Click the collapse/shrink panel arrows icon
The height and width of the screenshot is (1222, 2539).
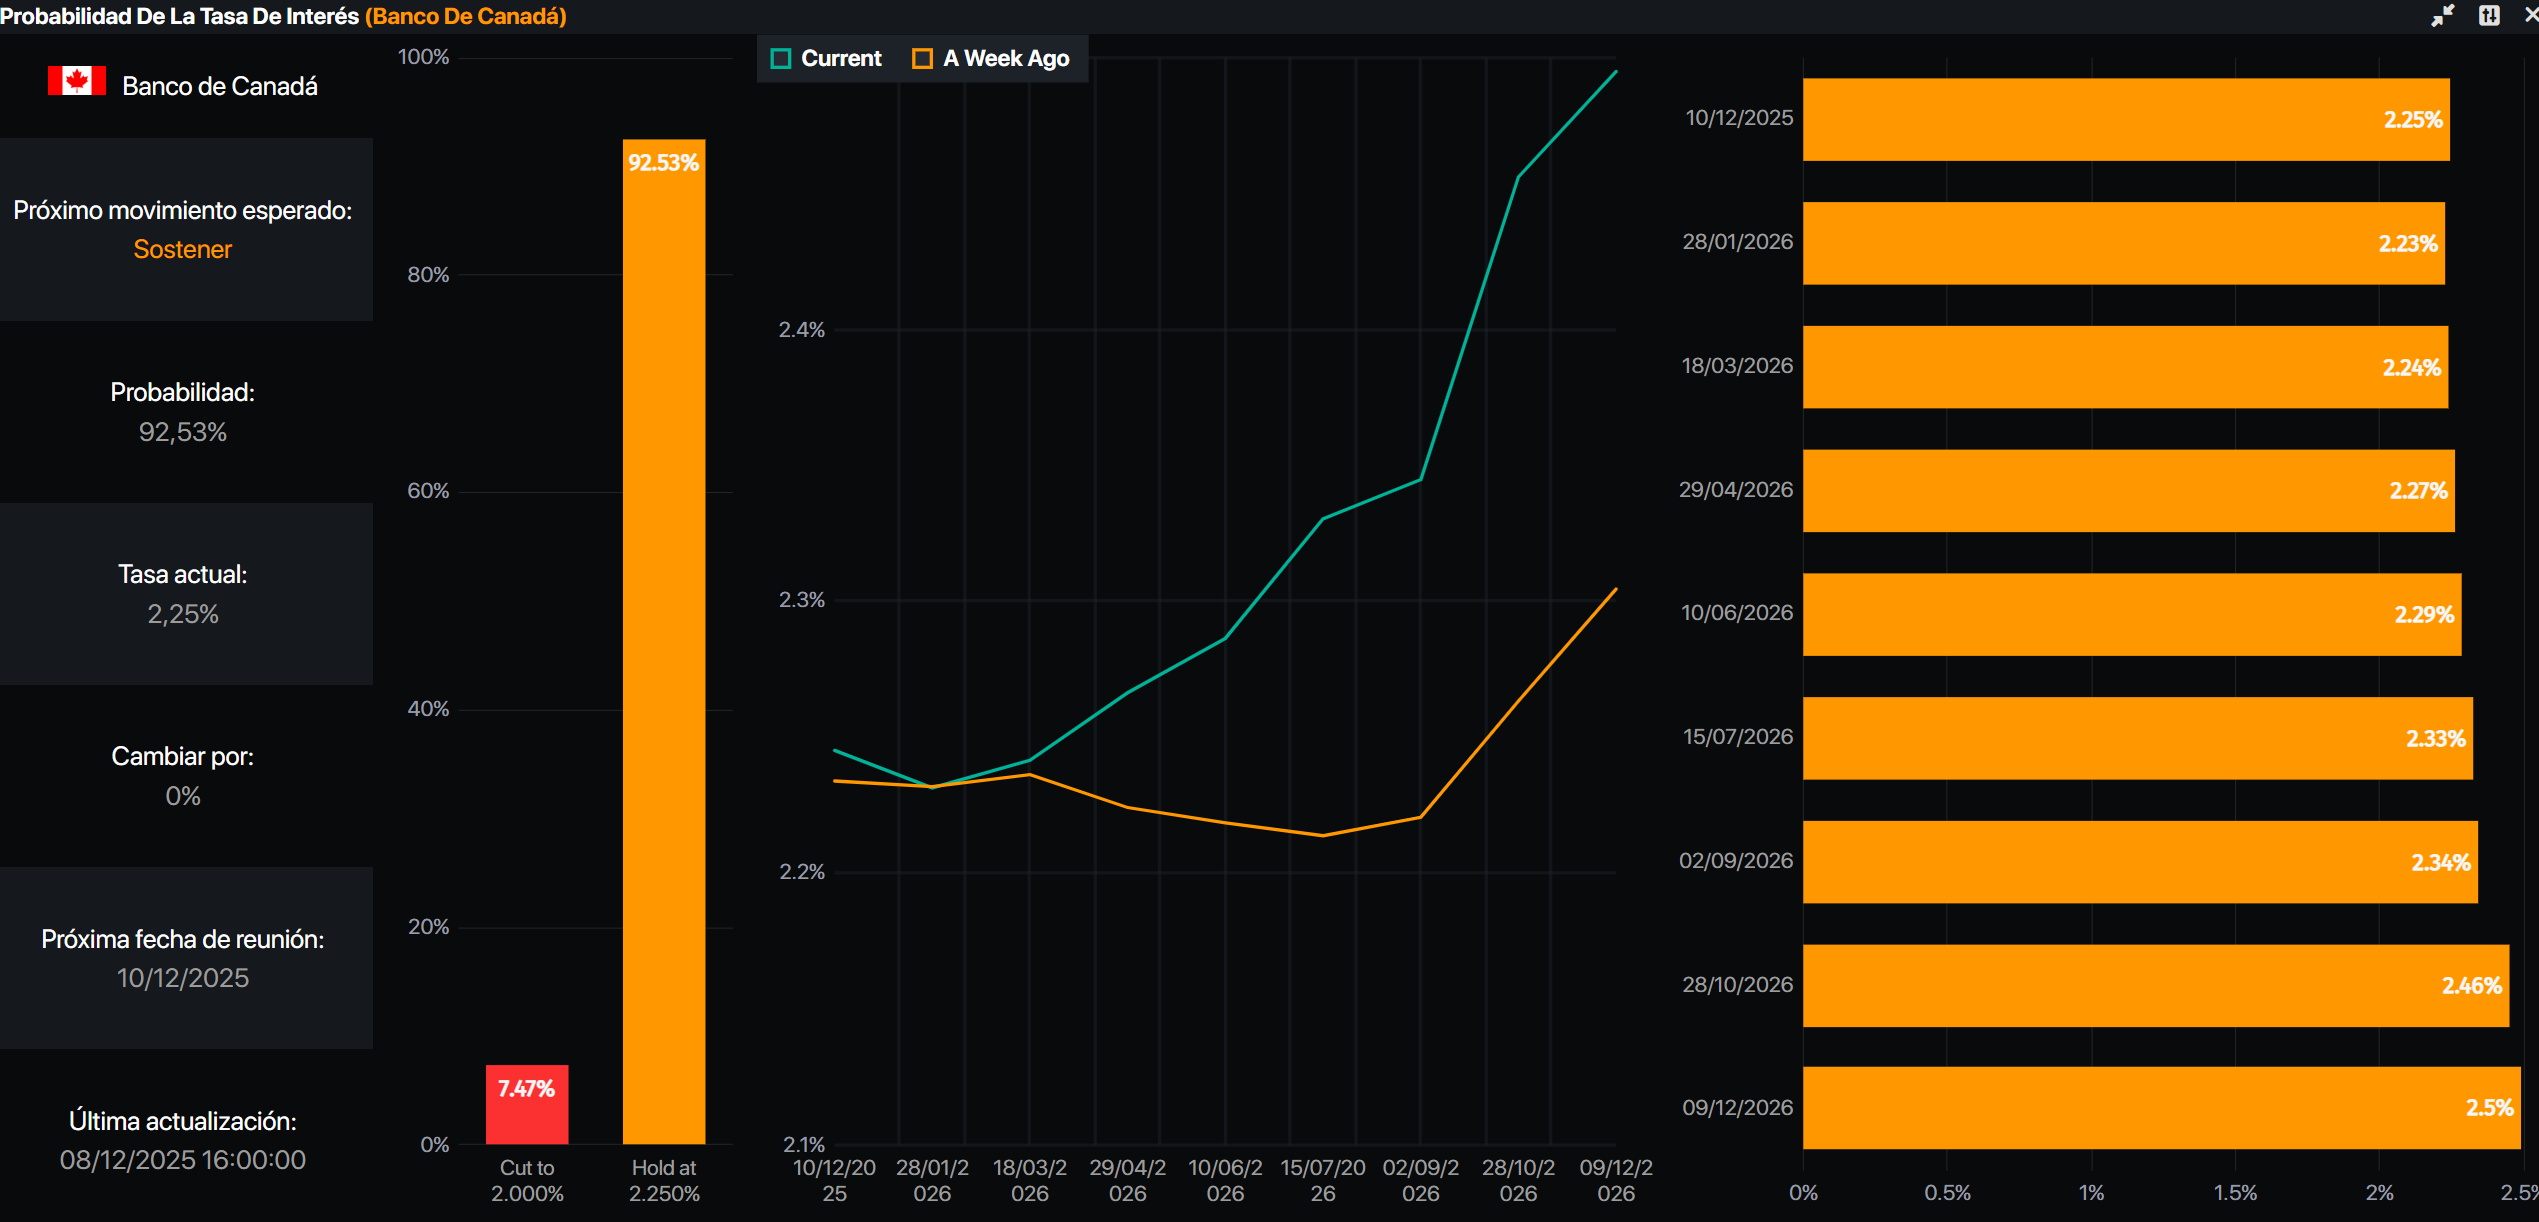coord(2443,16)
